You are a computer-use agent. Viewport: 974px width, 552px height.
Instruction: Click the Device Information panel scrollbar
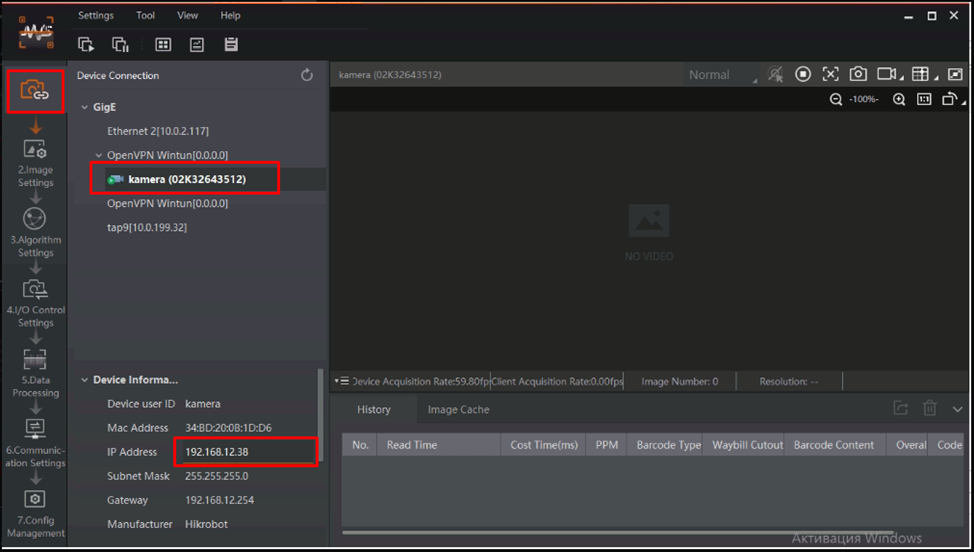[x=321, y=416]
